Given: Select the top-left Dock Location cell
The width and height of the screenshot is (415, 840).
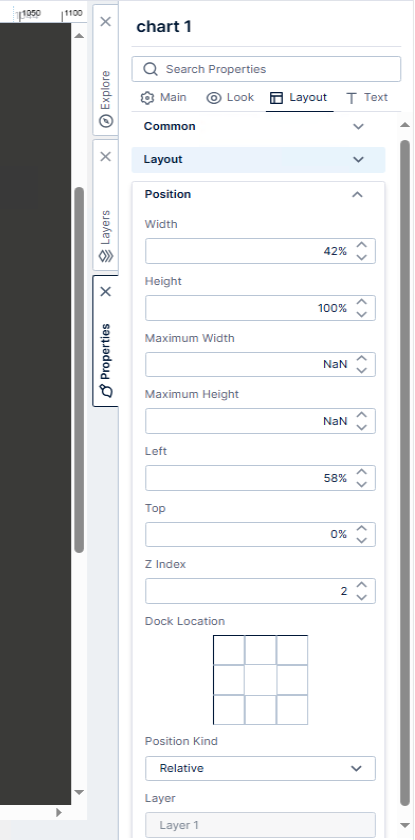Looking at the screenshot, I should coord(229,650).
